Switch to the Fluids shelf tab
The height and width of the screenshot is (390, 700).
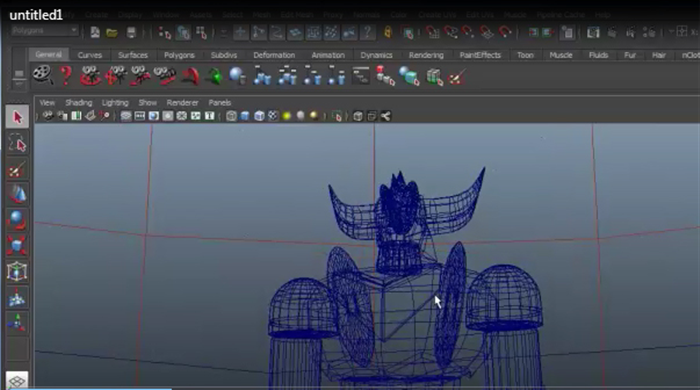click(598, 55)
